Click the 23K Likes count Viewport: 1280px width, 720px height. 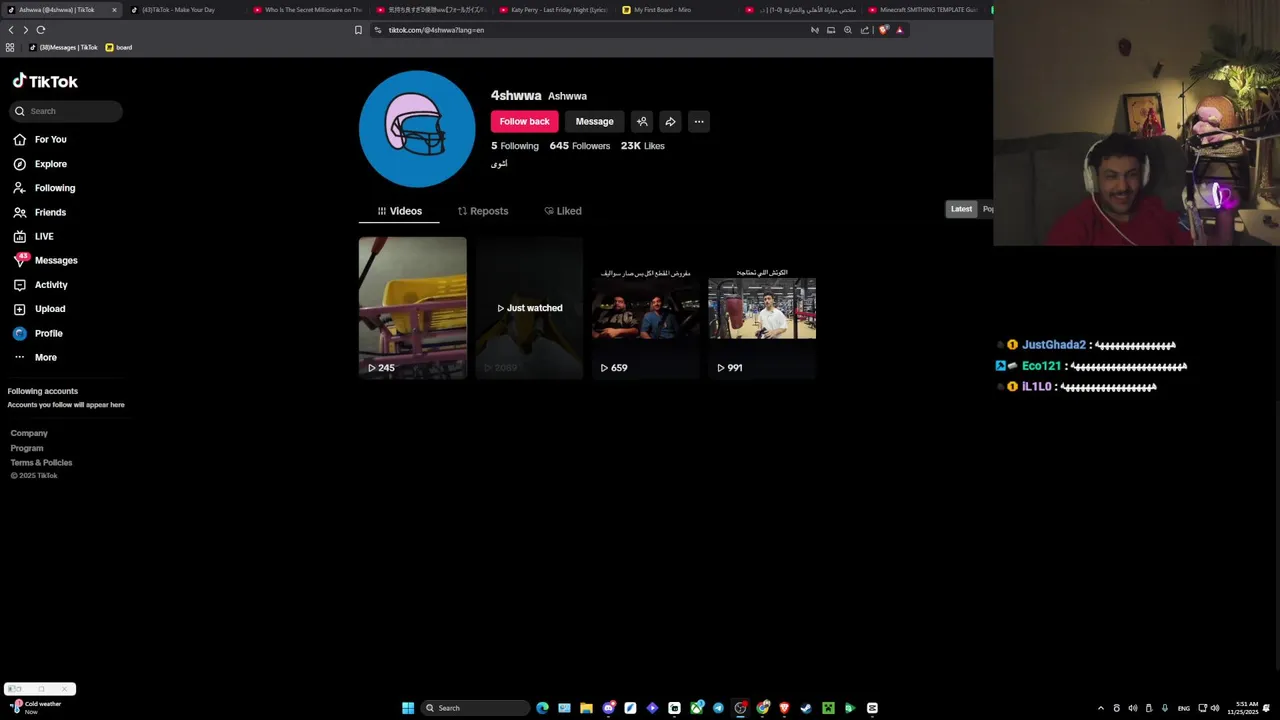642,146
